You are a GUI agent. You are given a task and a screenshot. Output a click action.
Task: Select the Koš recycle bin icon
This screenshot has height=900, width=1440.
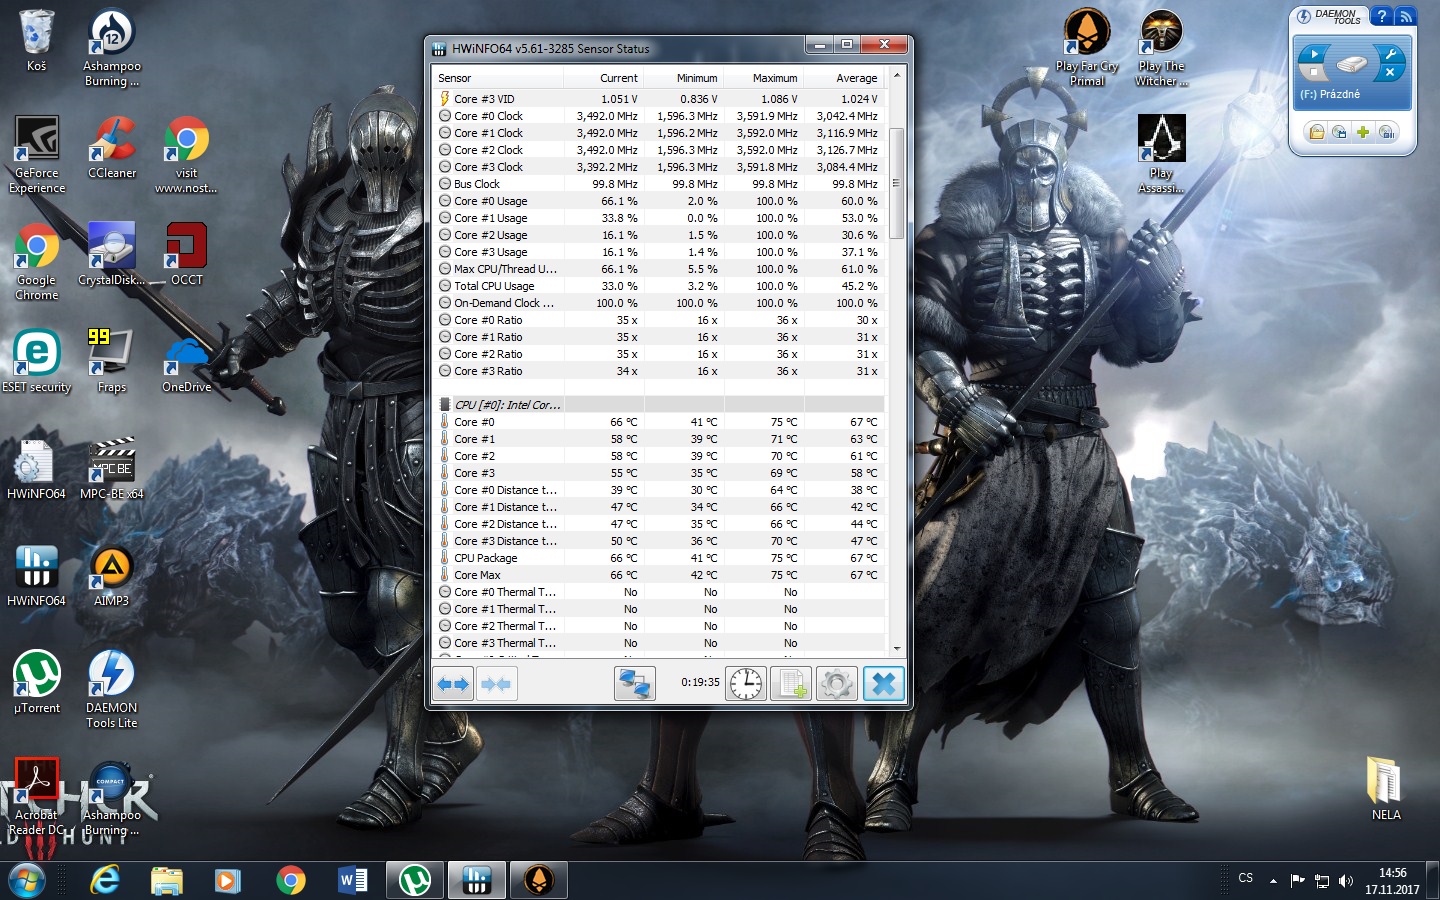click(37, 40)
